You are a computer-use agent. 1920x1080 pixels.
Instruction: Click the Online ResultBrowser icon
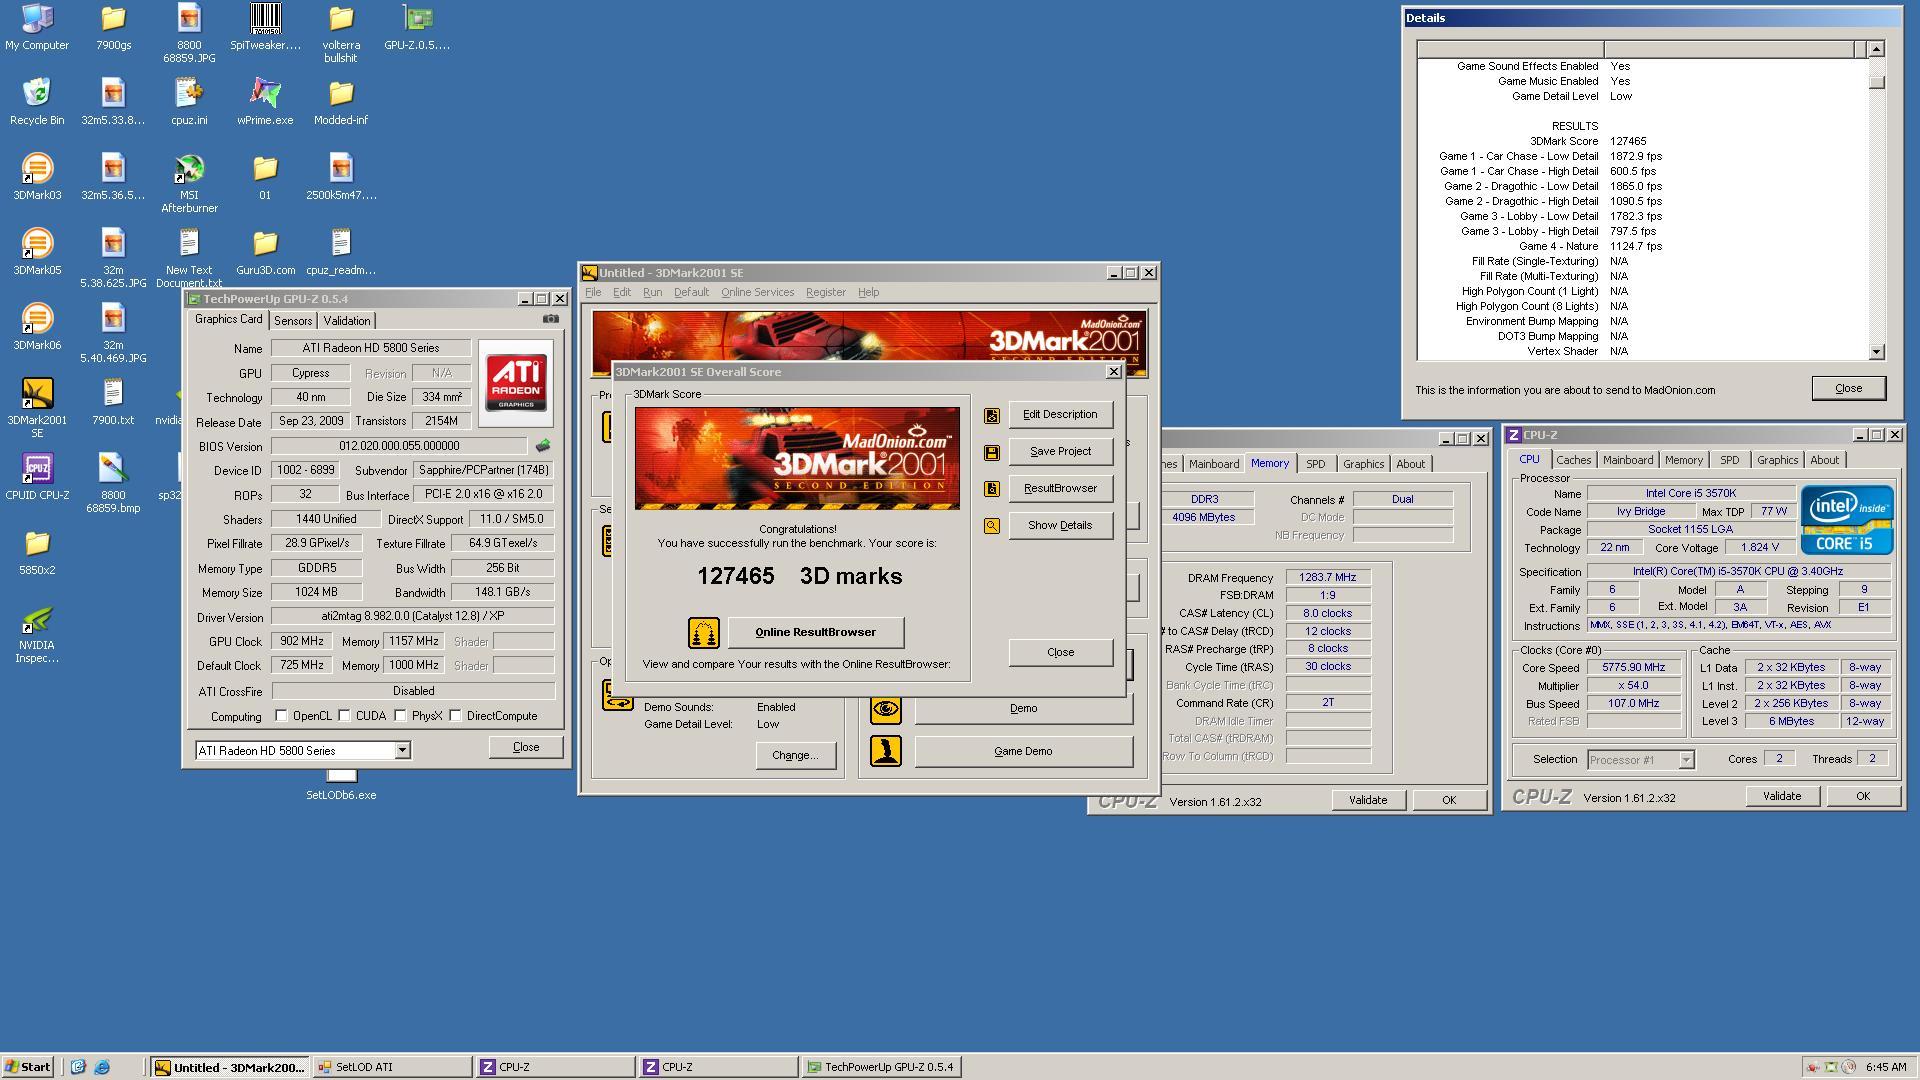click(704, 632)
